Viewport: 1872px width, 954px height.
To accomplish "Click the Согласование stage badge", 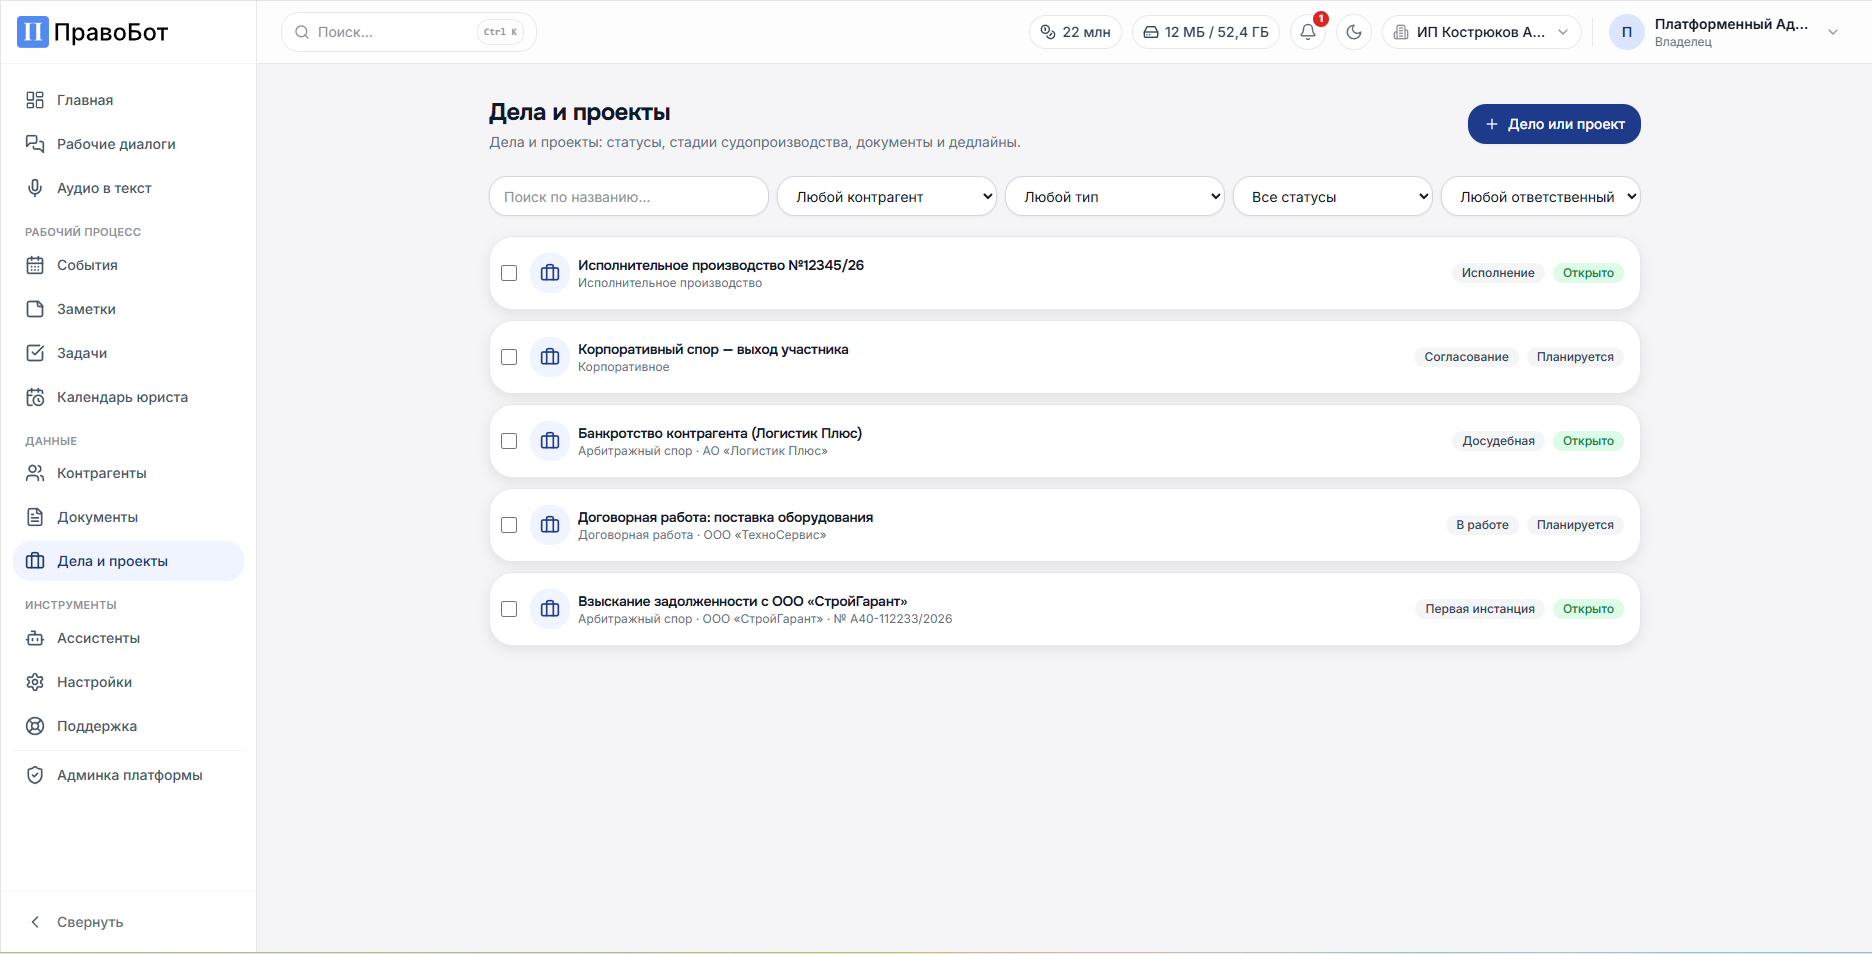I will [x=1466, y=357].
